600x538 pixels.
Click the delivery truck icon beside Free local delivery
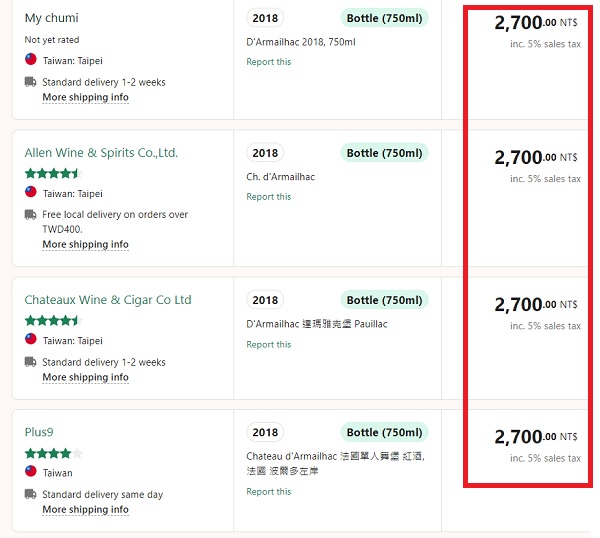[31, 214]
